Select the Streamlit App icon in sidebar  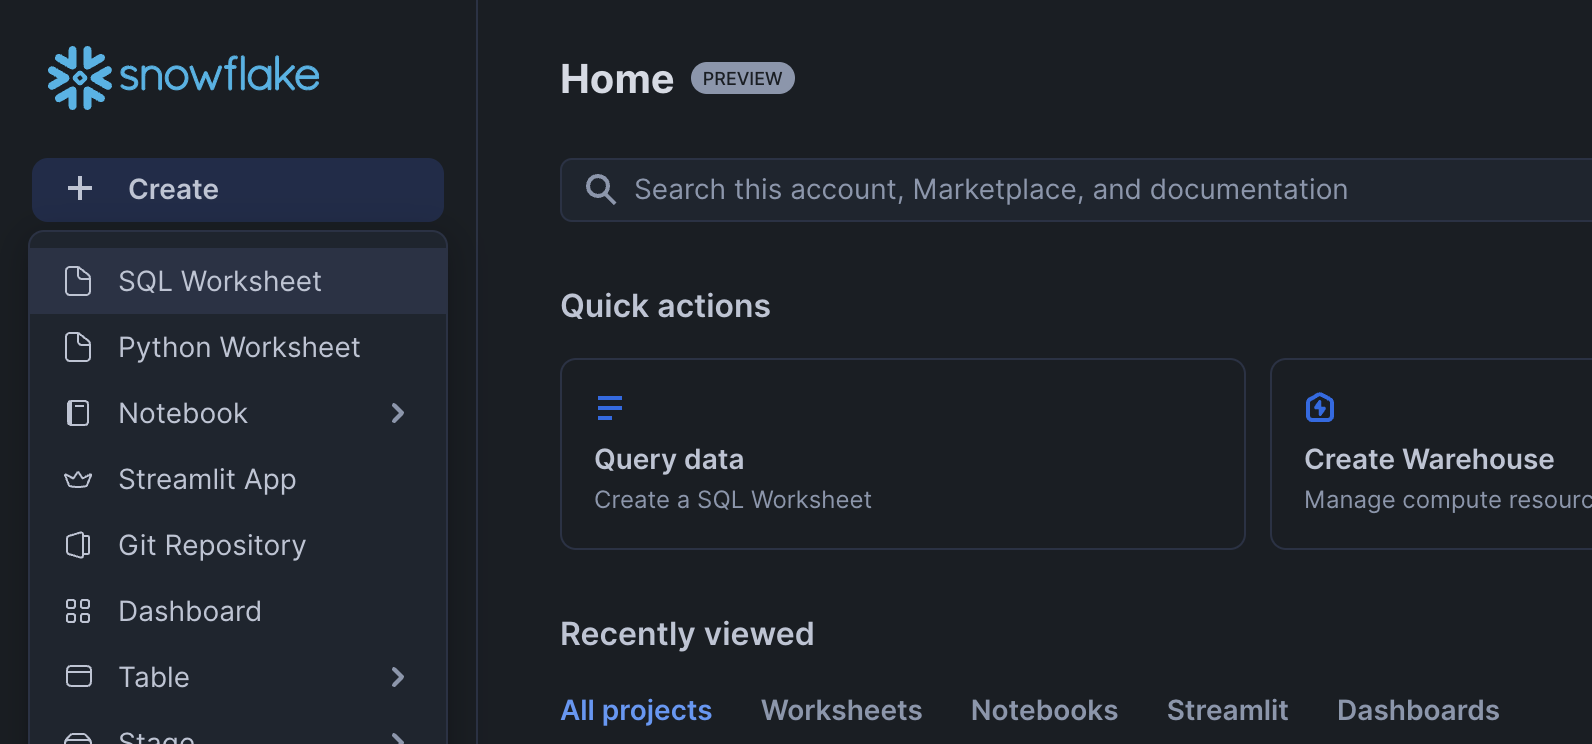pyautogui.click(x=78, y=479)
